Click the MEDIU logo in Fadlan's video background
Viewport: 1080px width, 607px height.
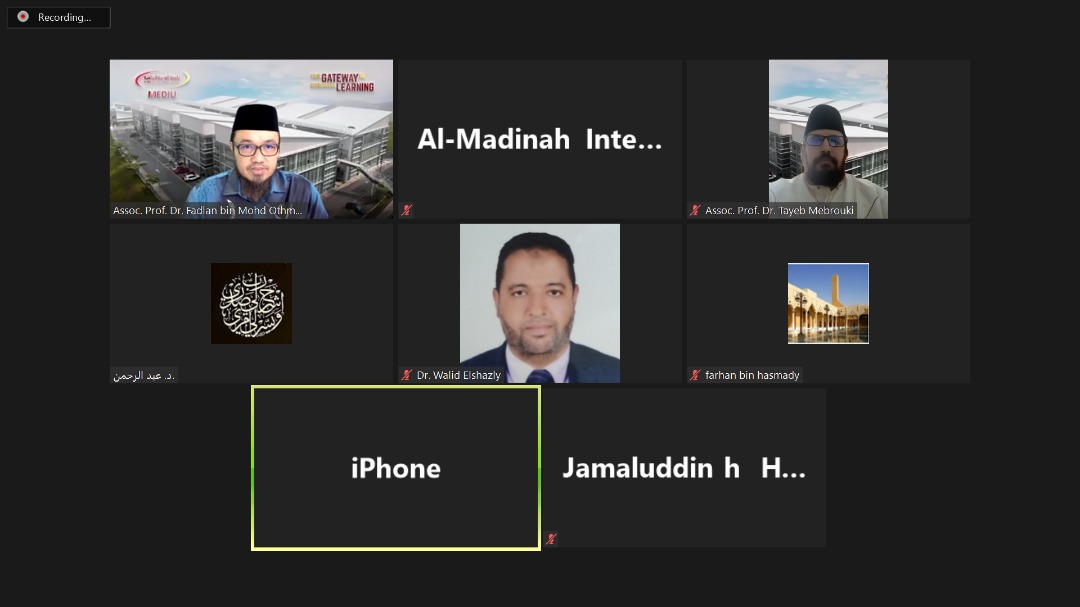(162, 85)
